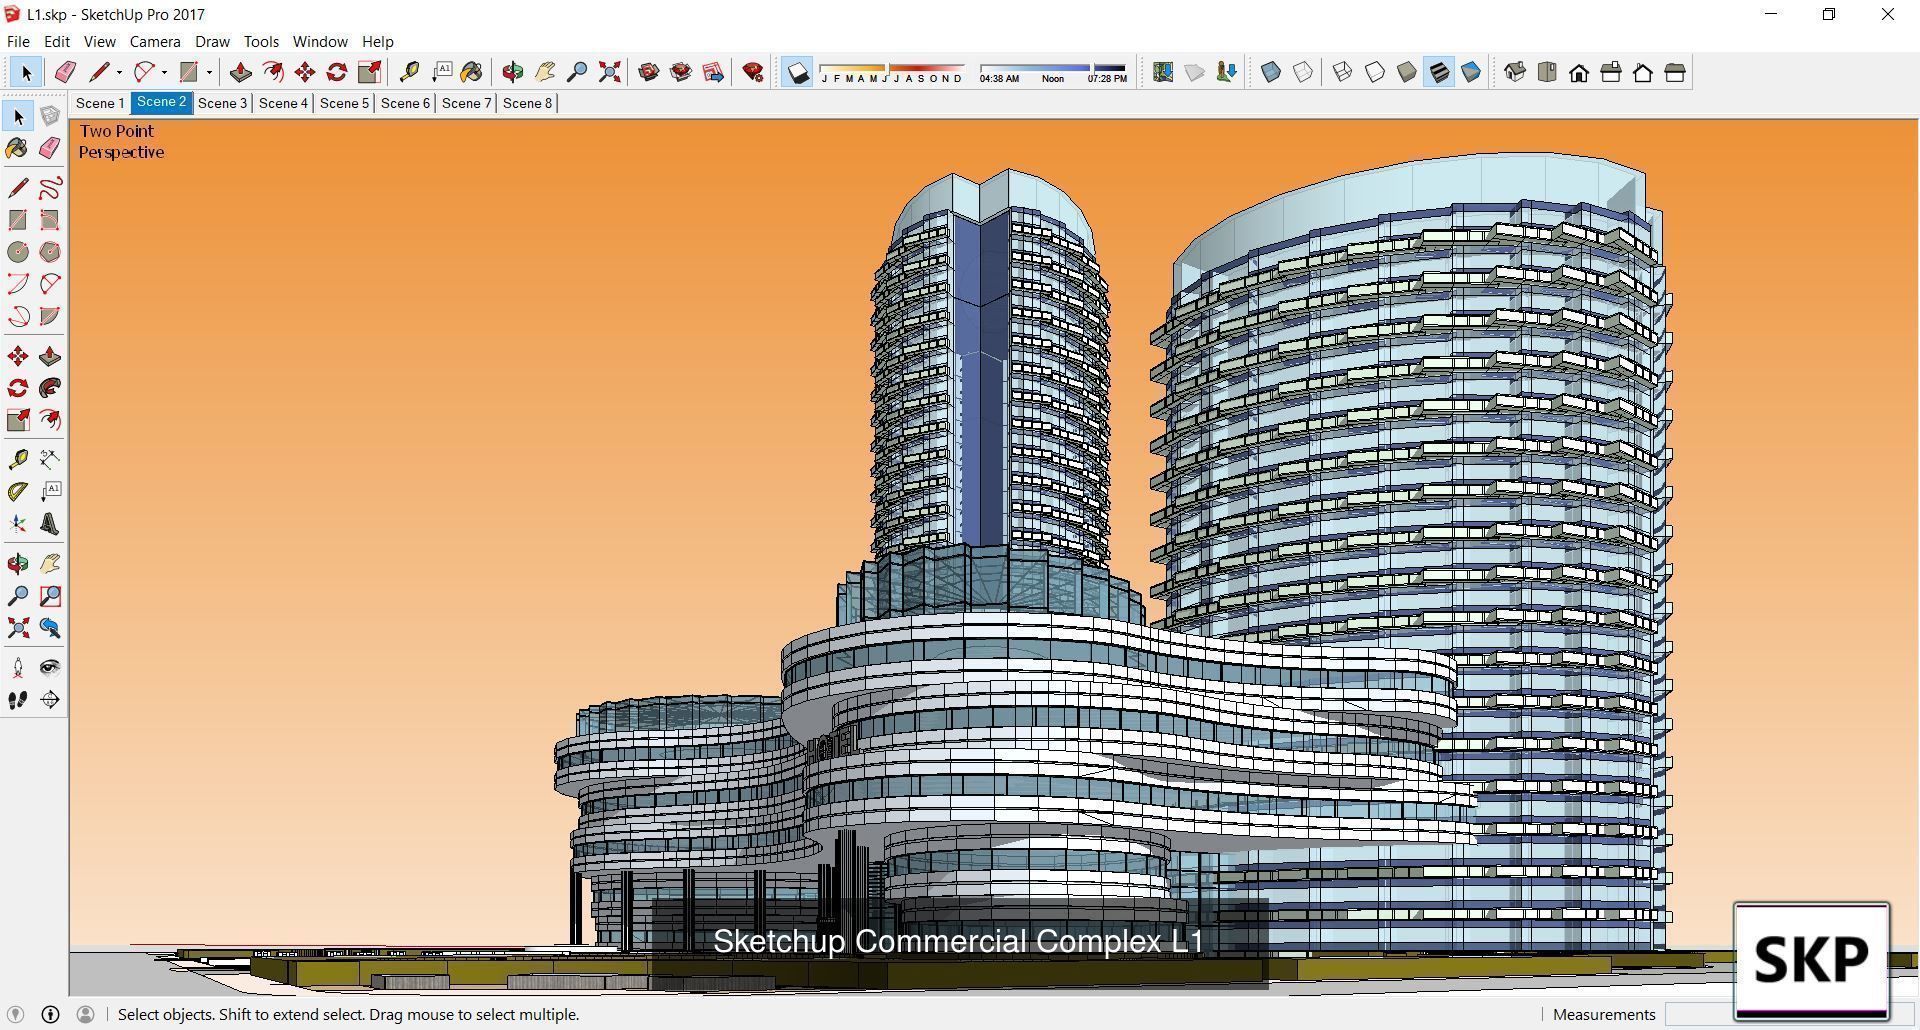Open the View menu
The image size is (1920, 1030).
click(99, 41)
